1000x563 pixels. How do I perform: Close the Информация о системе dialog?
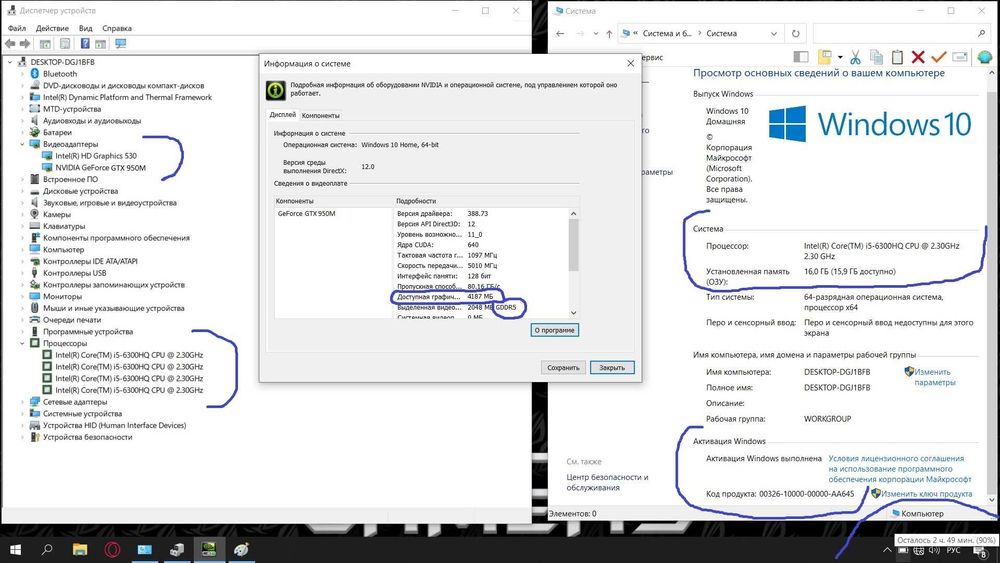tap(630, 63)
